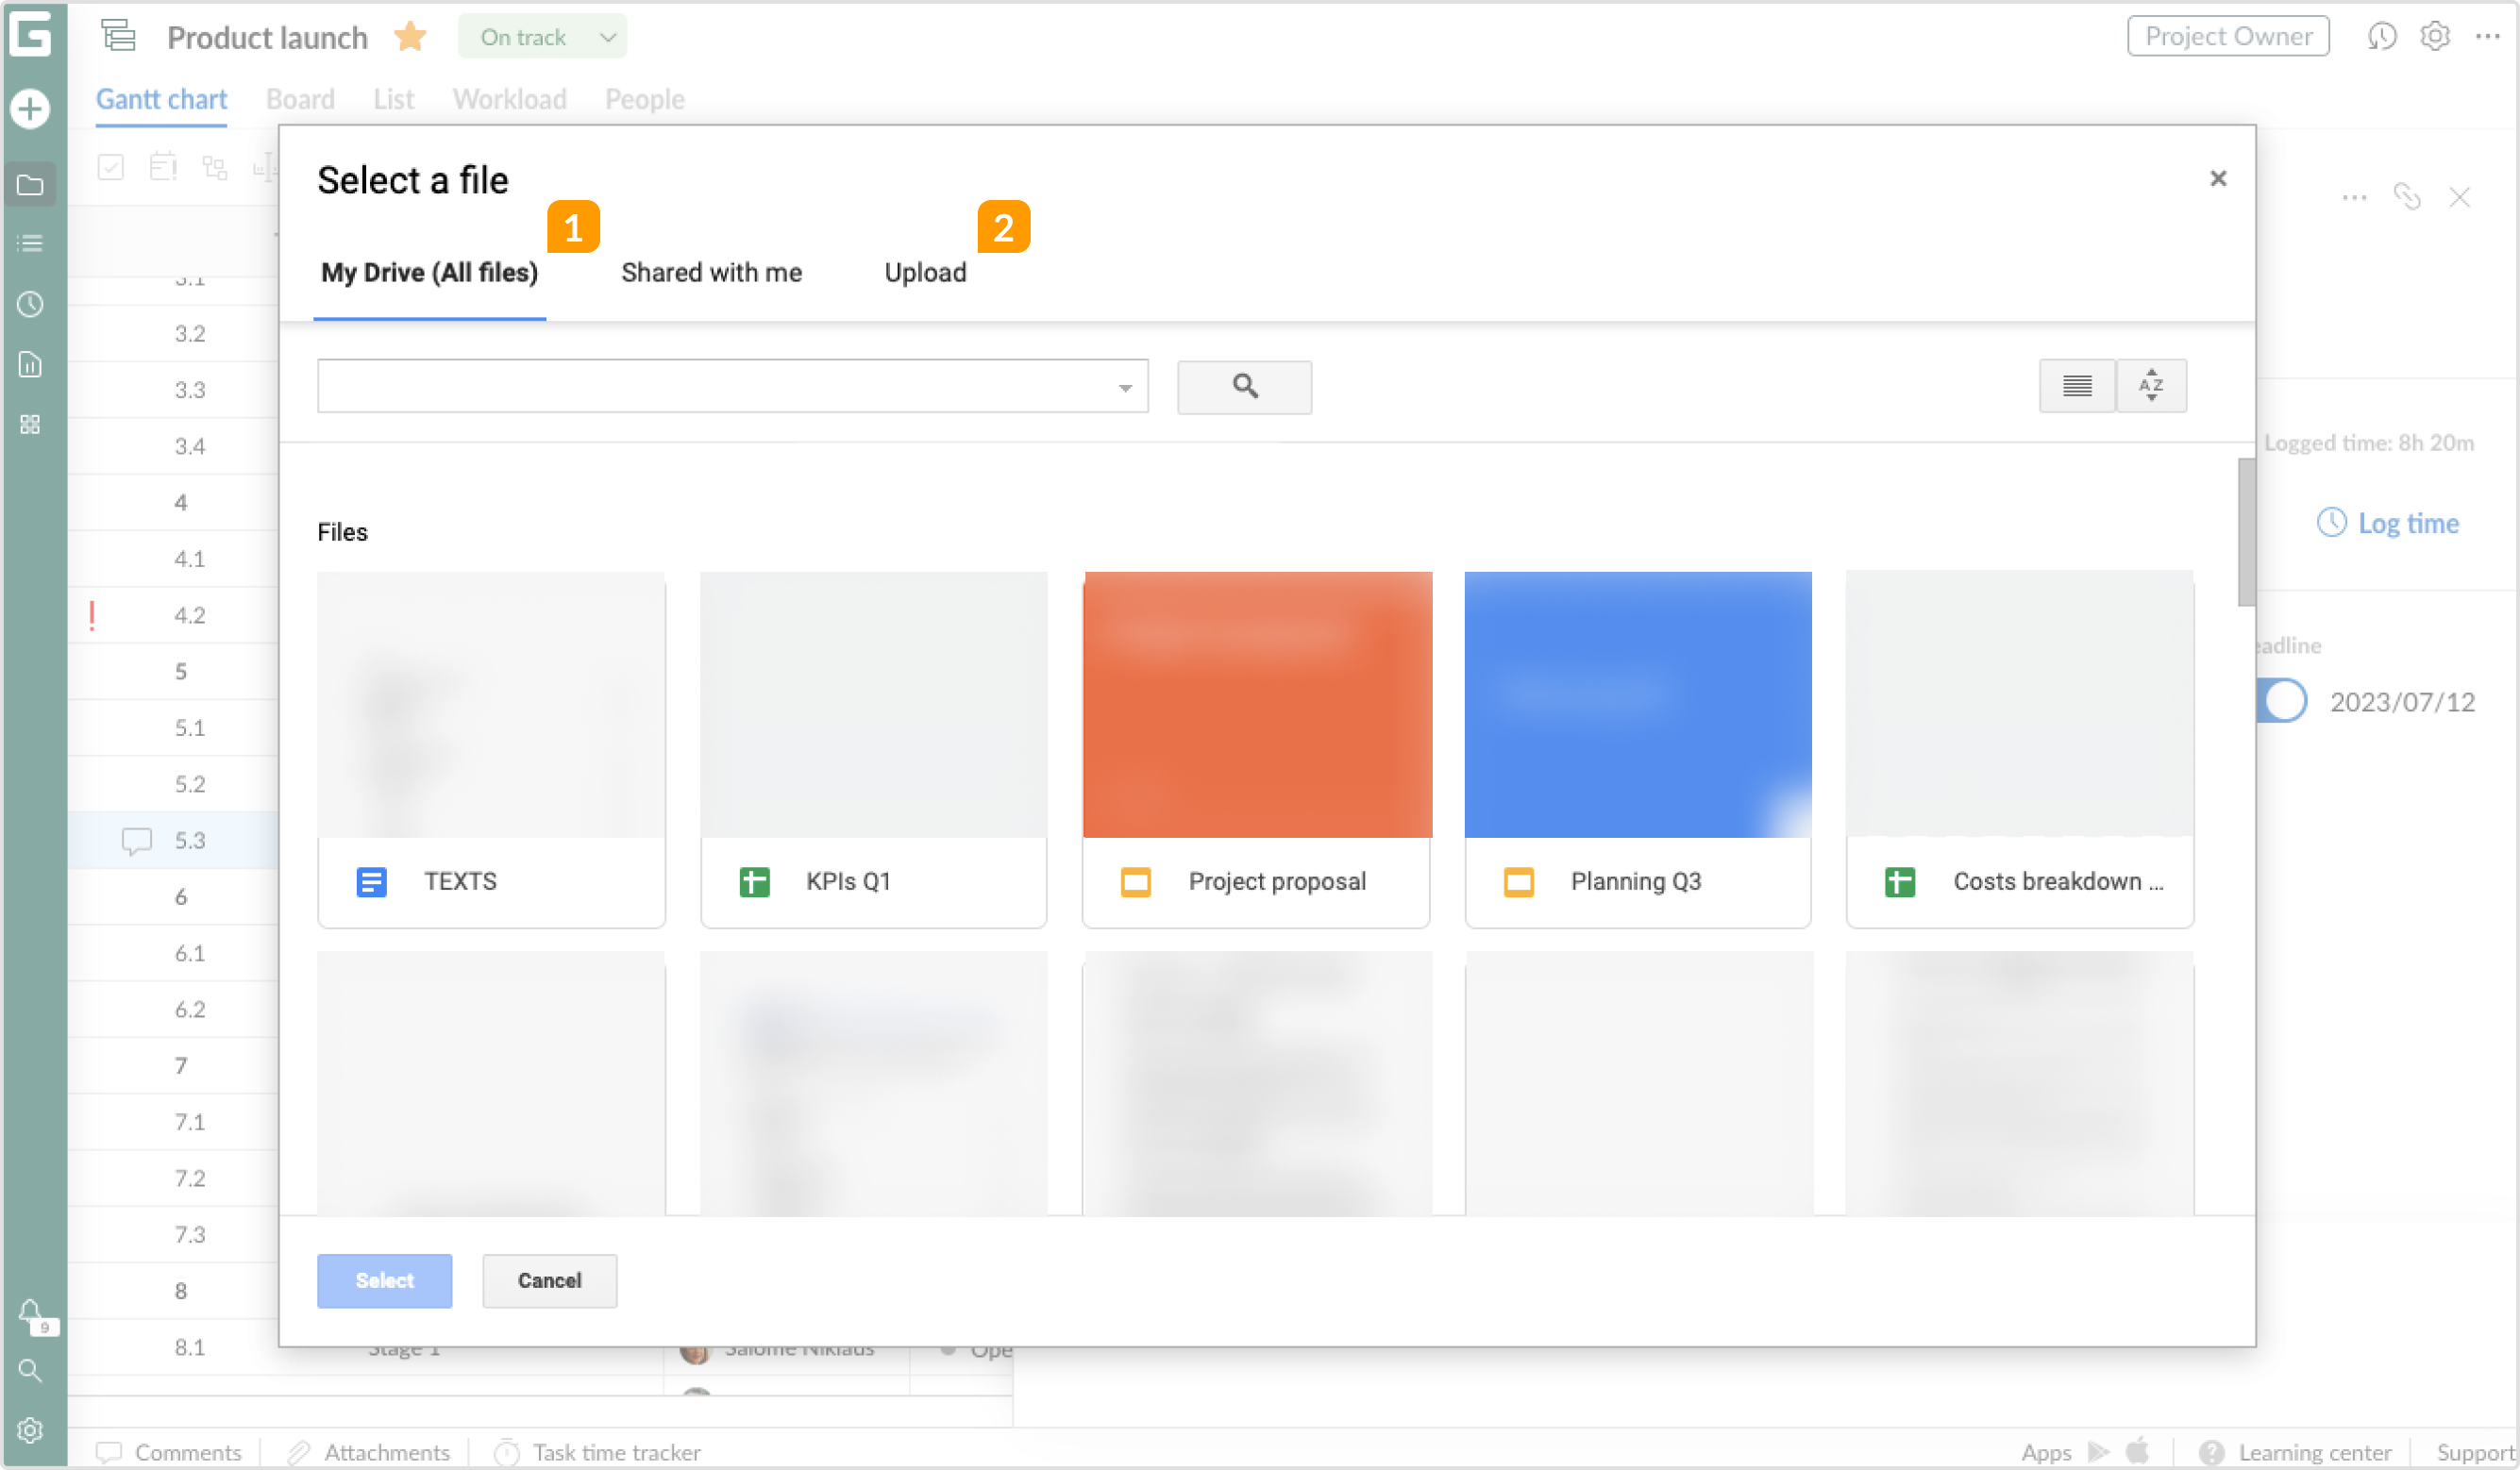Image resolution: width=2520 pixels, height=1470 pixels.
Task: Click the deadline date 2023/07/12
Action: [x=2402, y=702]
